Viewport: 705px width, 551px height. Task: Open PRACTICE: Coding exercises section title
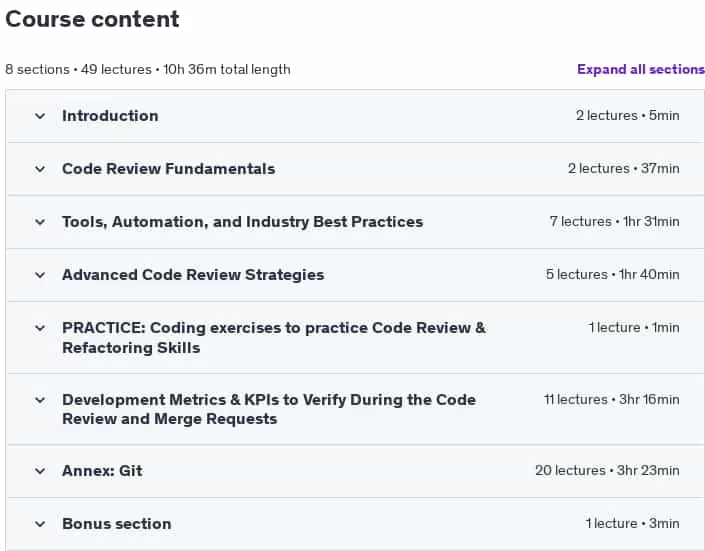point(274,338)
